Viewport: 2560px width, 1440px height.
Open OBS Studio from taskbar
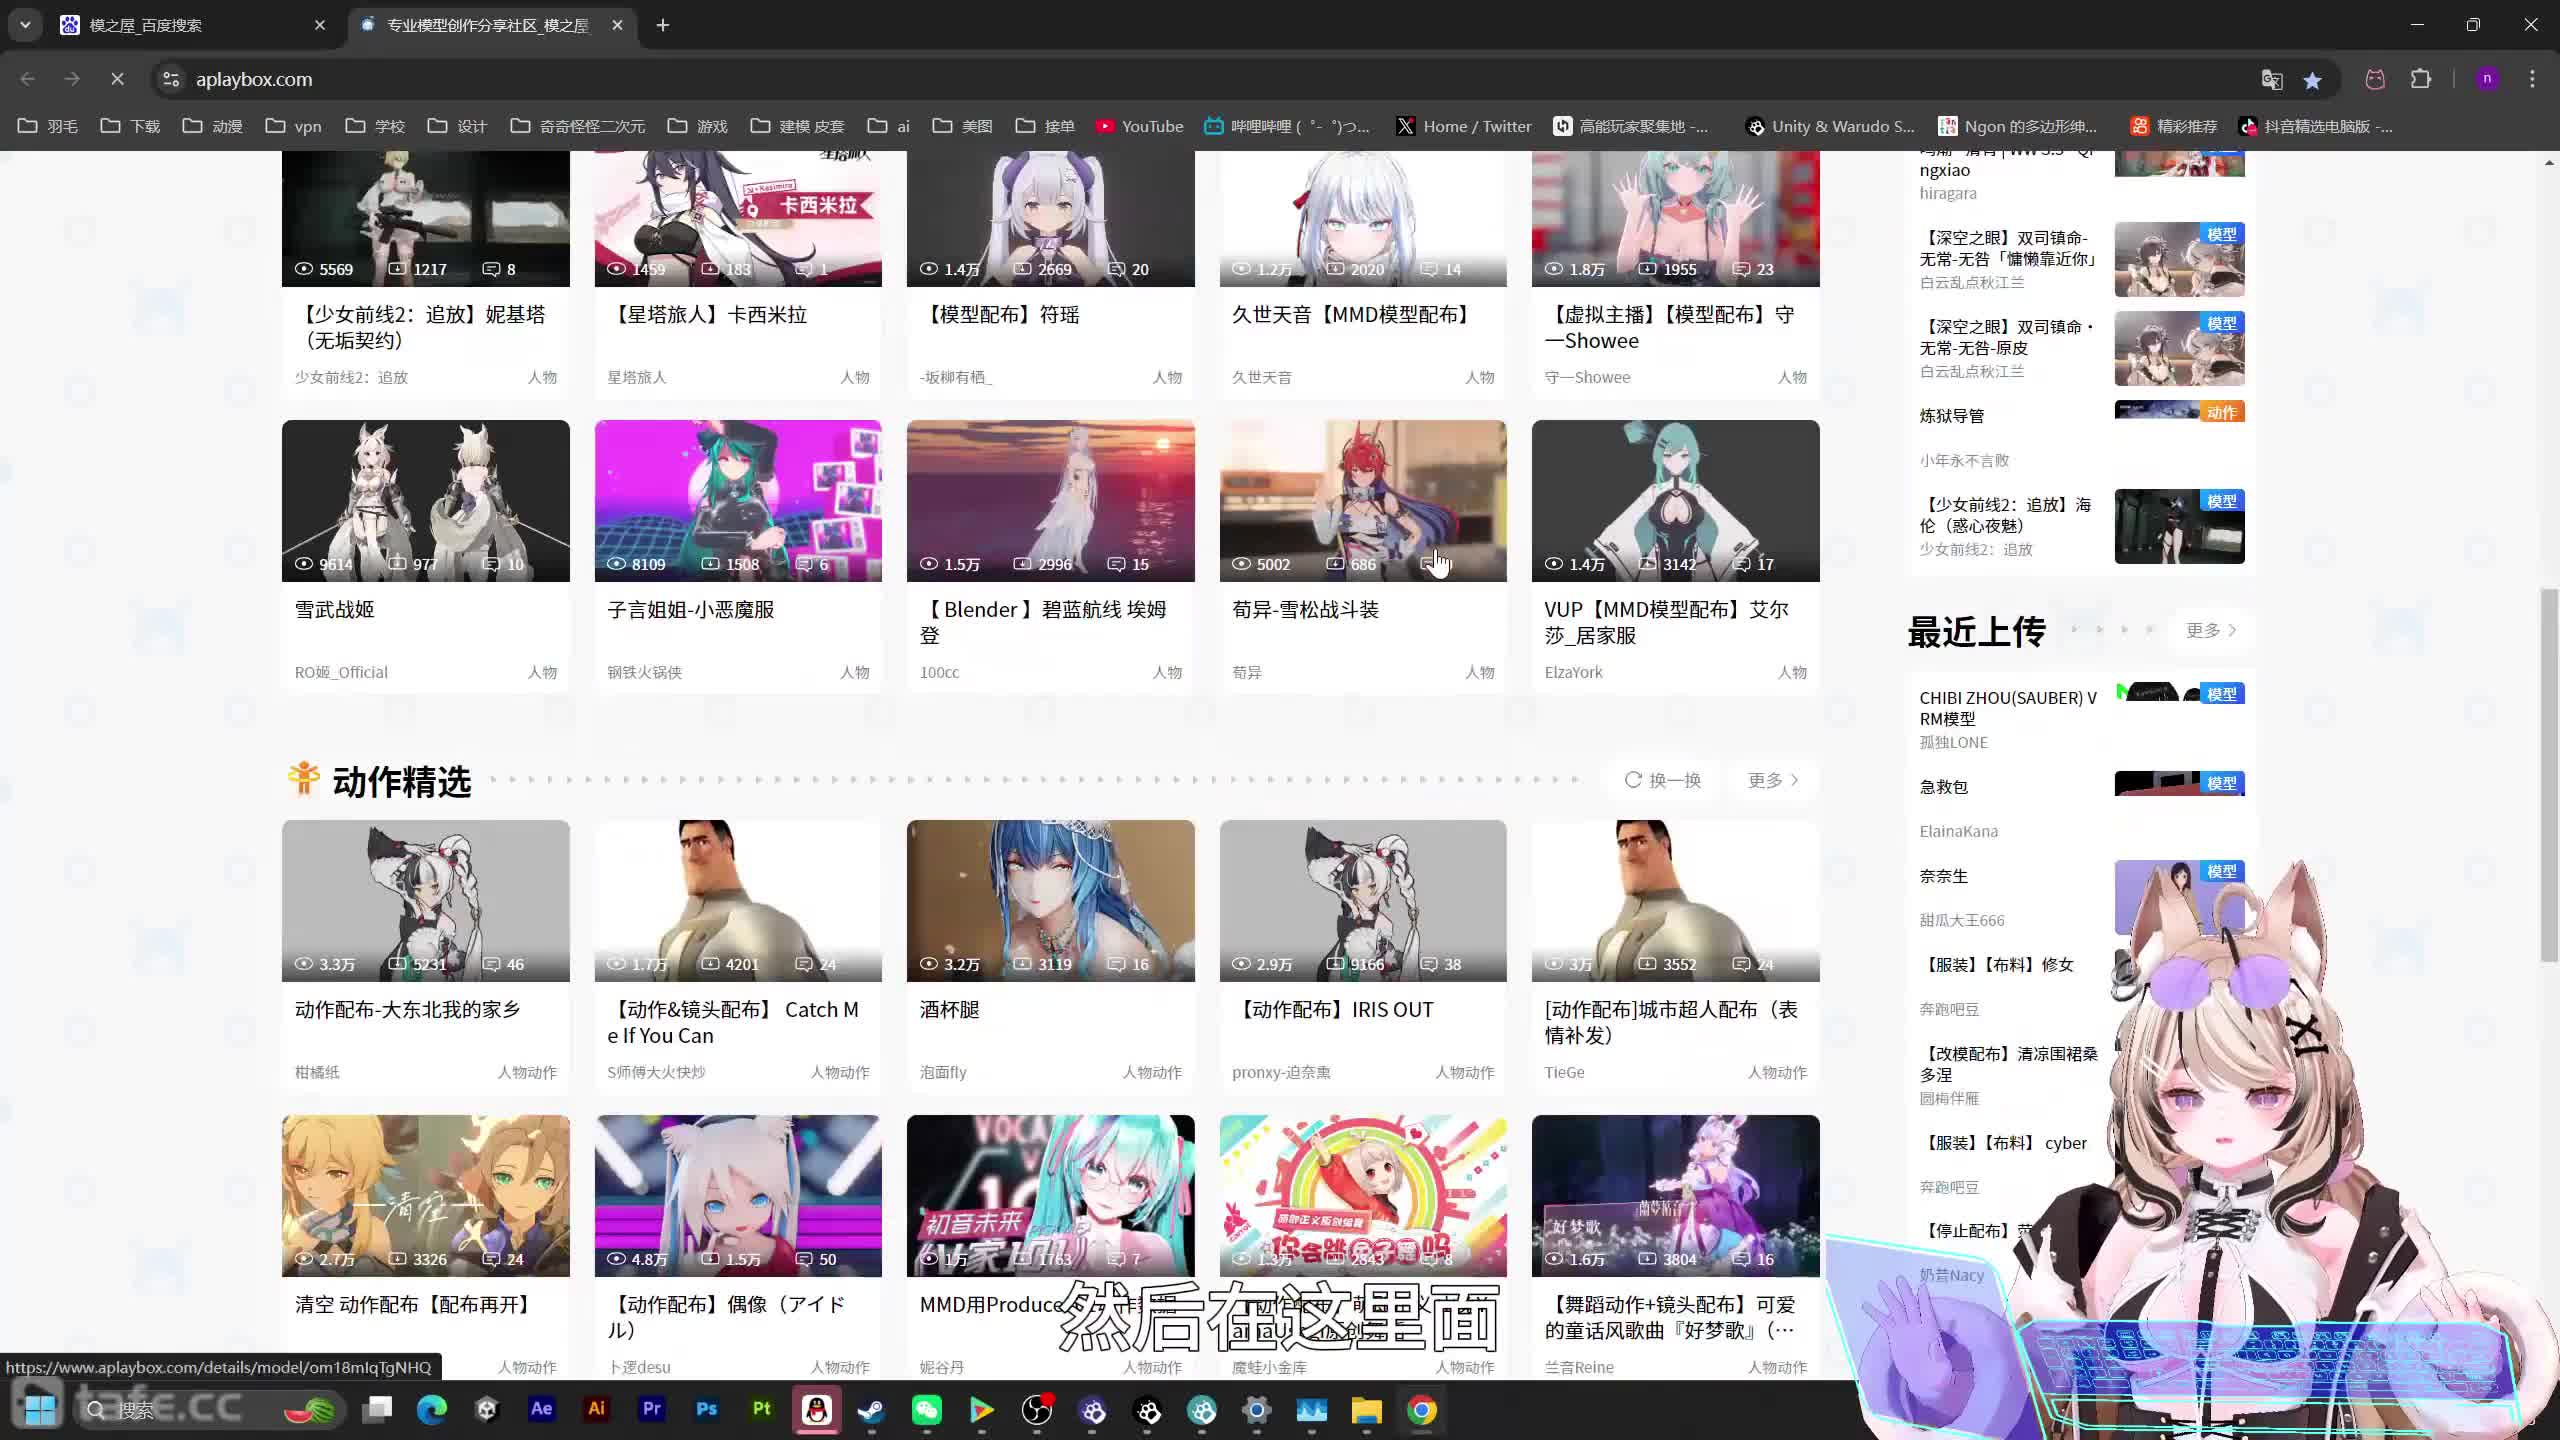[1037, 1410]
